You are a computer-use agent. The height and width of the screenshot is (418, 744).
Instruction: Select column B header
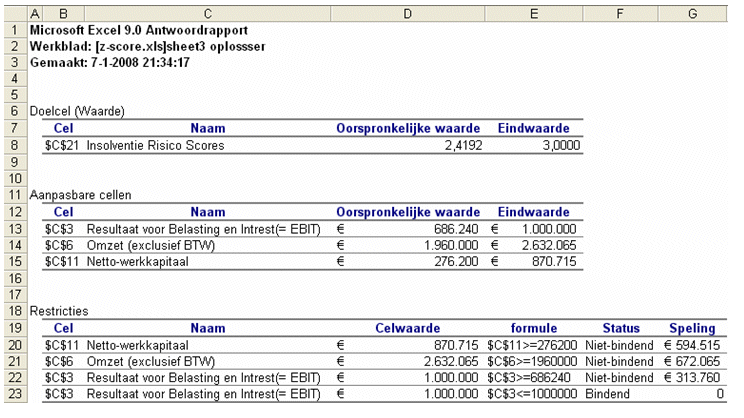click(x=63, y=14)
